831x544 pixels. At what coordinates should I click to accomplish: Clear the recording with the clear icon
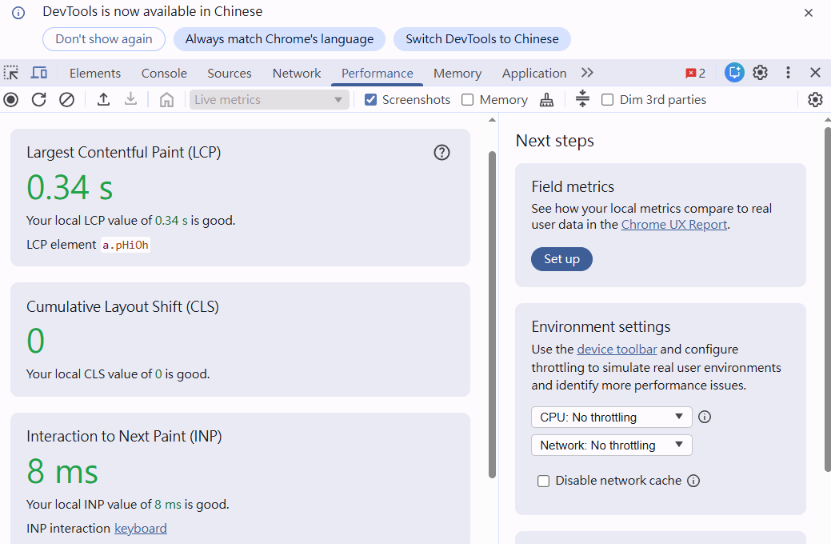(67, 100)
